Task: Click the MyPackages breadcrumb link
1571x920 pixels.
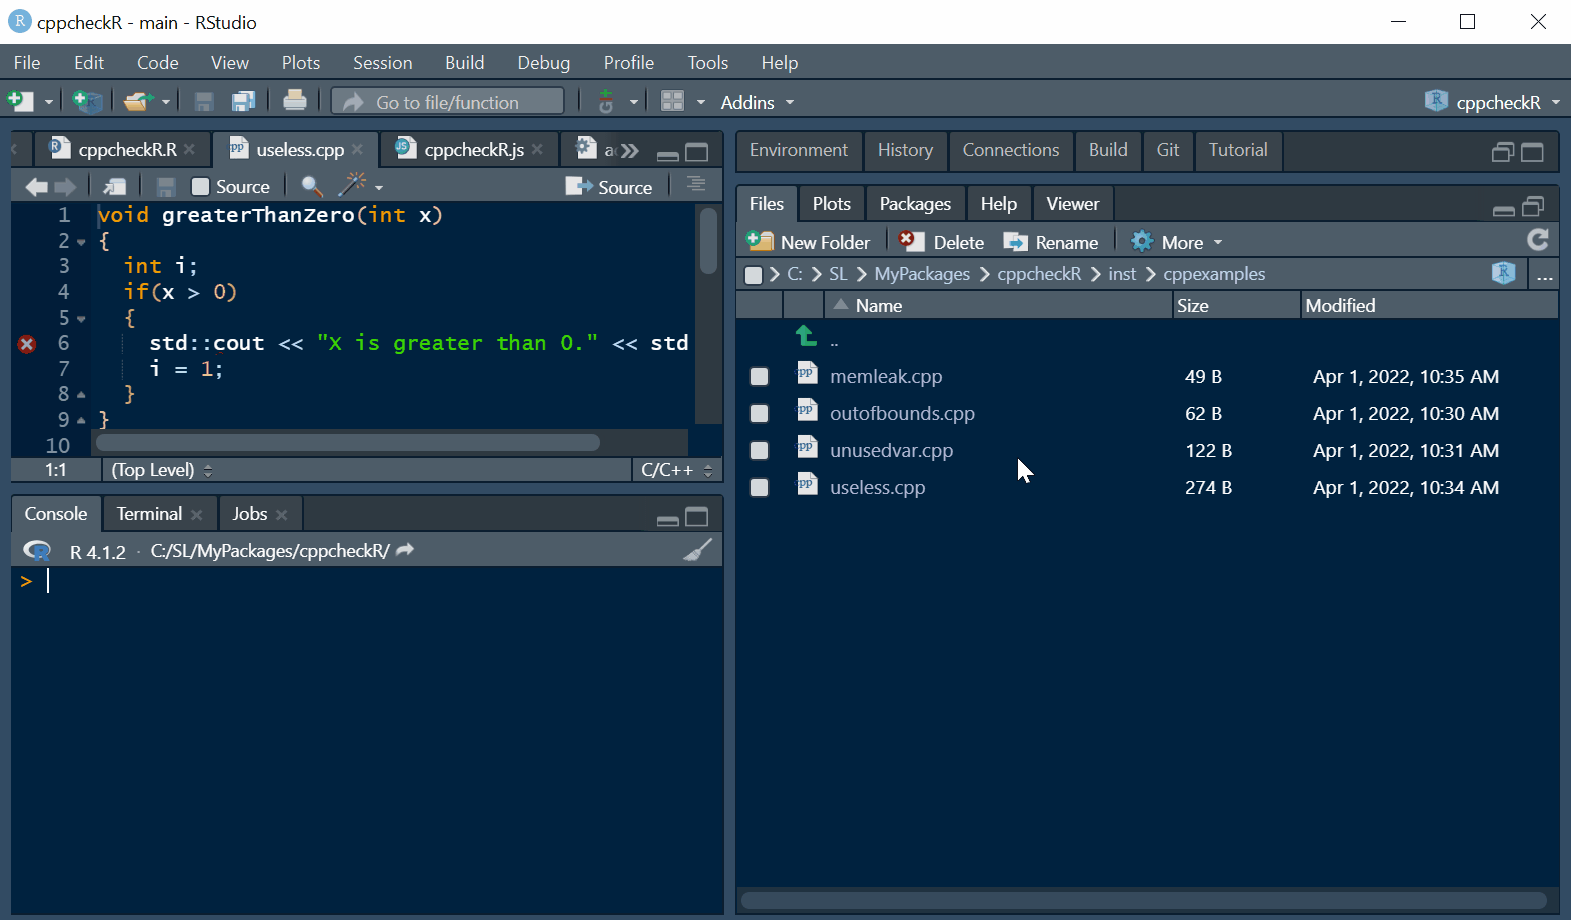Action: 922,274
